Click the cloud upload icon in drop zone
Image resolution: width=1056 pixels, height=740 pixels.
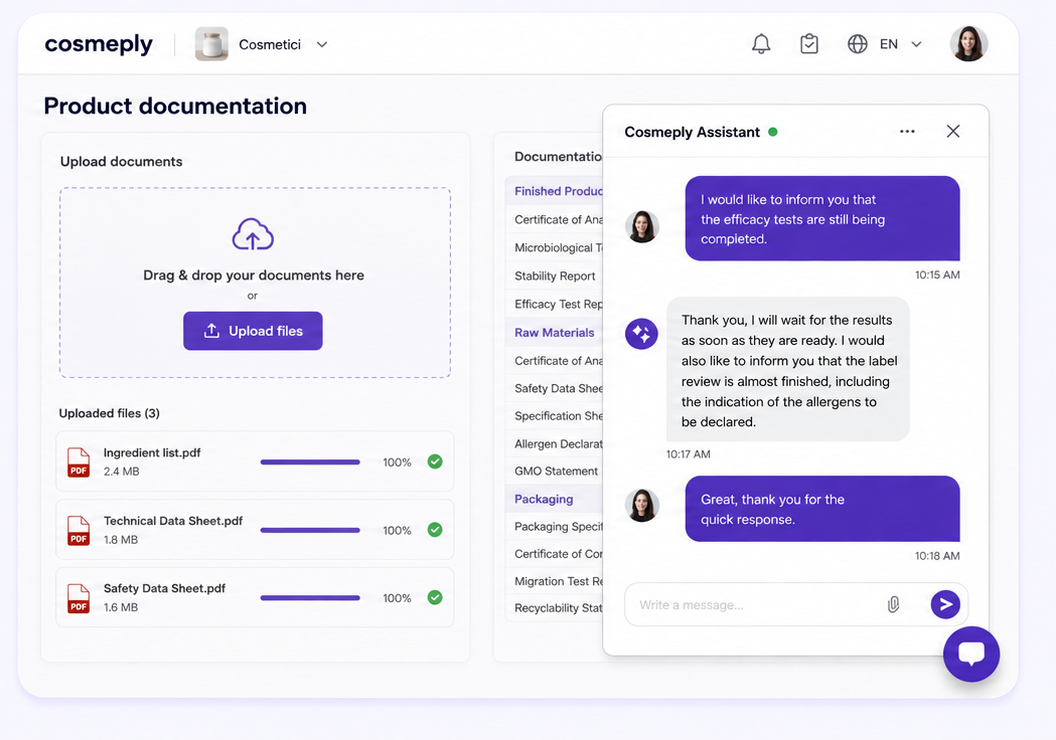pyautogui.click(x=253, y=234)
